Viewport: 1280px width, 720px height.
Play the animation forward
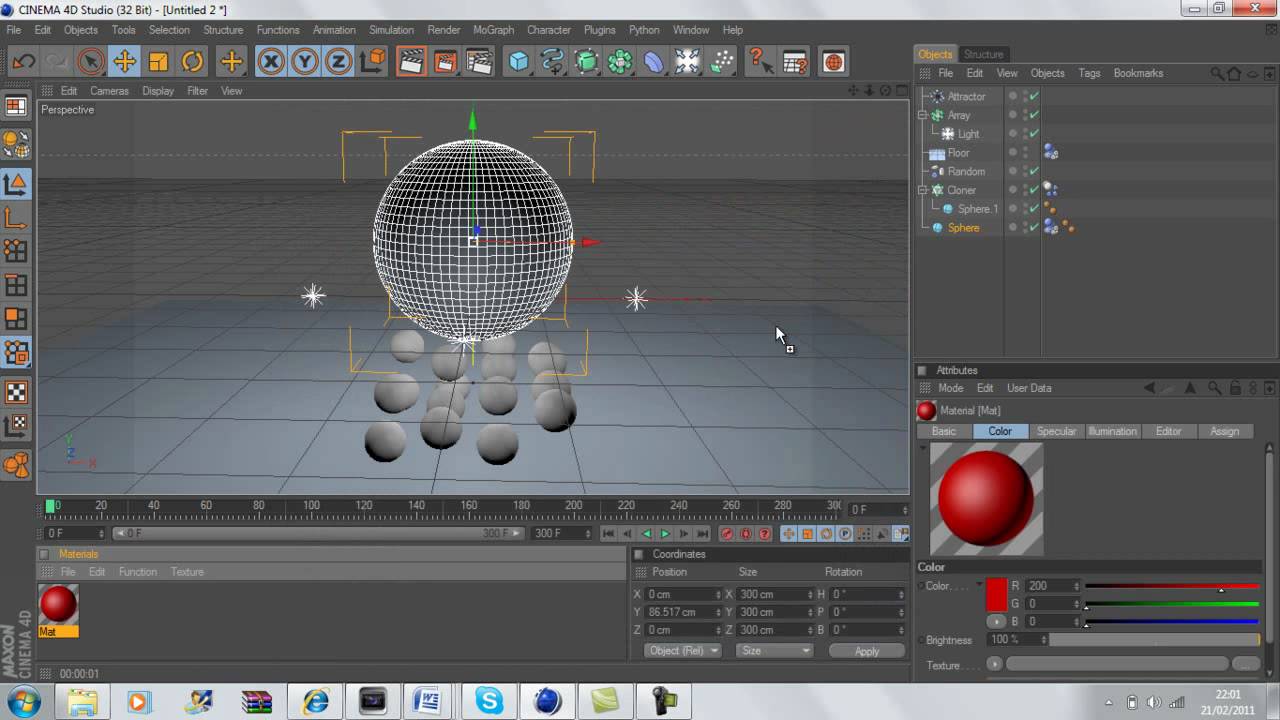click(665, 534)
